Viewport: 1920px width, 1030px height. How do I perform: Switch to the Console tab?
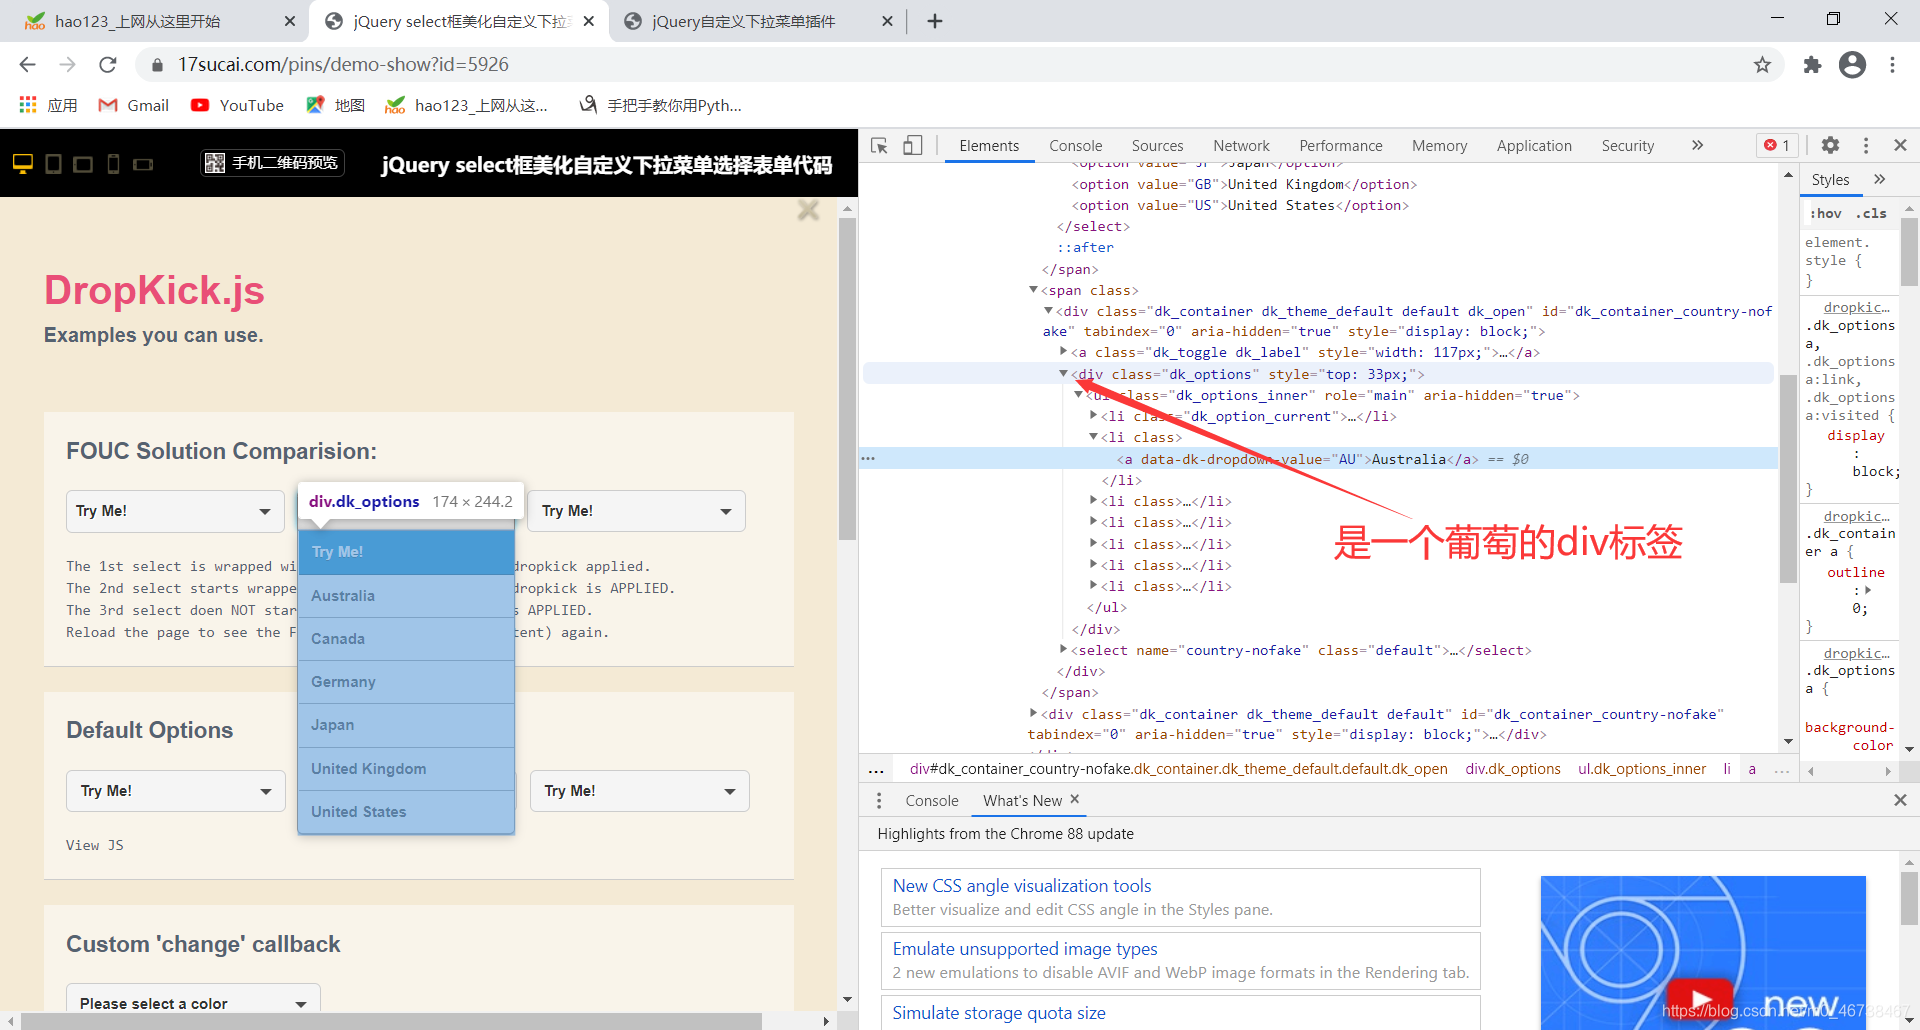pyautogui.click(x=1075, y=146)
